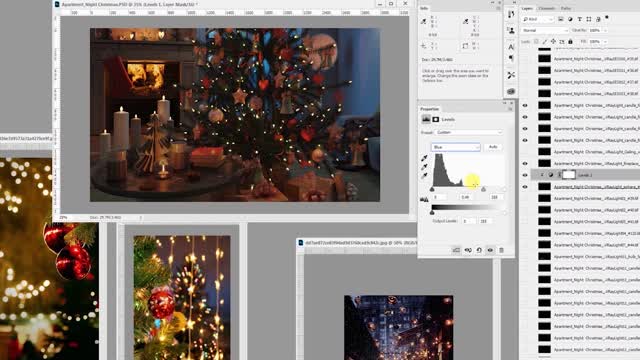Pick the white point eyedropper in Levels
This screenshot has width=640, height=360.
(424, 176)
